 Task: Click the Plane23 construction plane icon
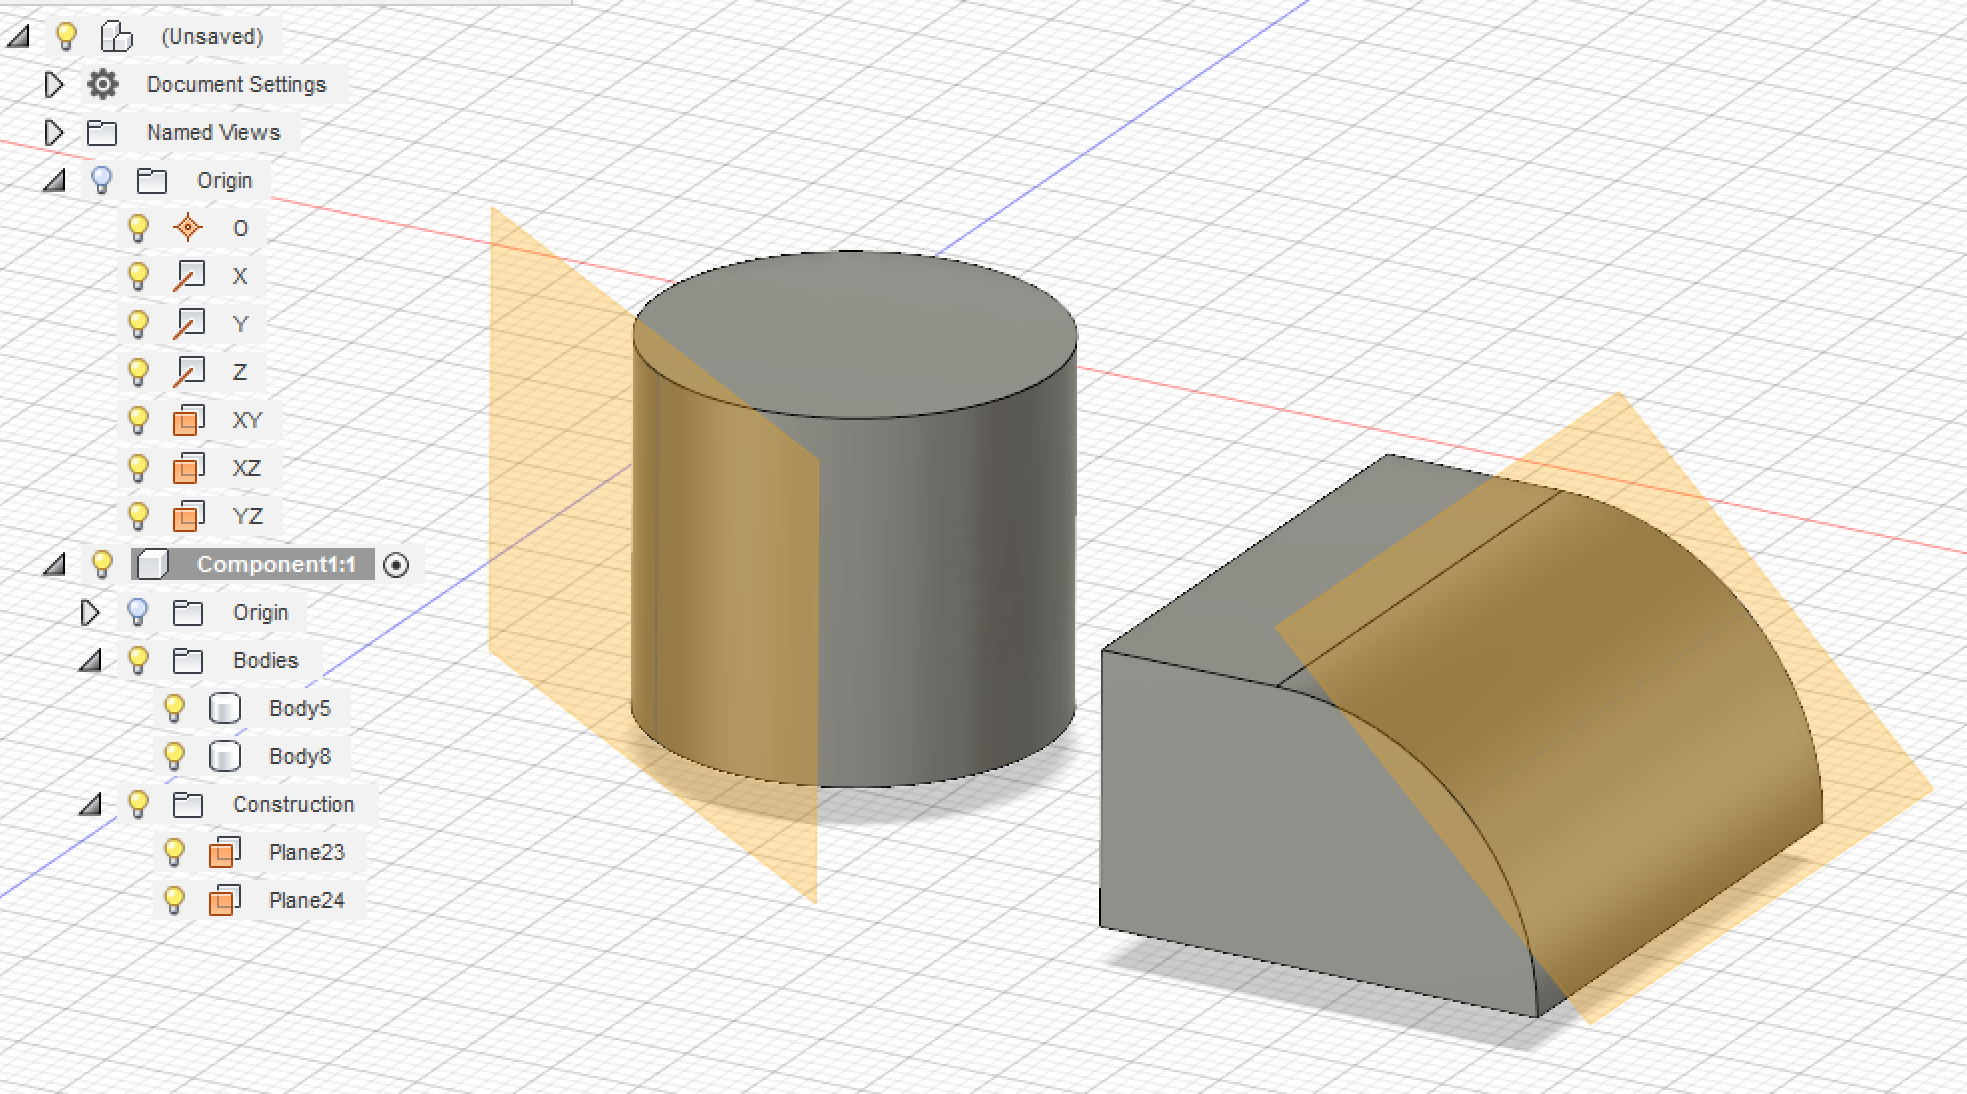tap(226, 852)
